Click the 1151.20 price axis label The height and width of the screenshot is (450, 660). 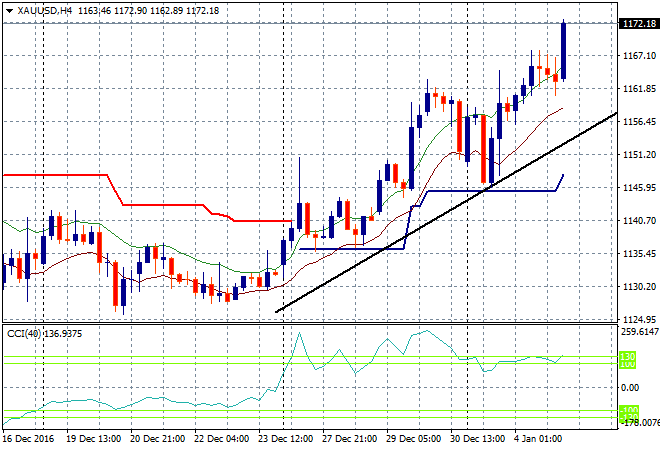[x=639, y=154]
